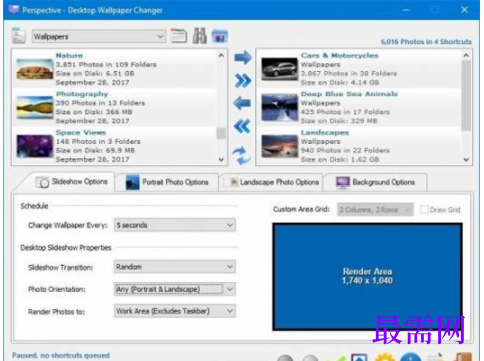
Task: Click the yellow gear settings icon at bottom
Action: point(385,357)
